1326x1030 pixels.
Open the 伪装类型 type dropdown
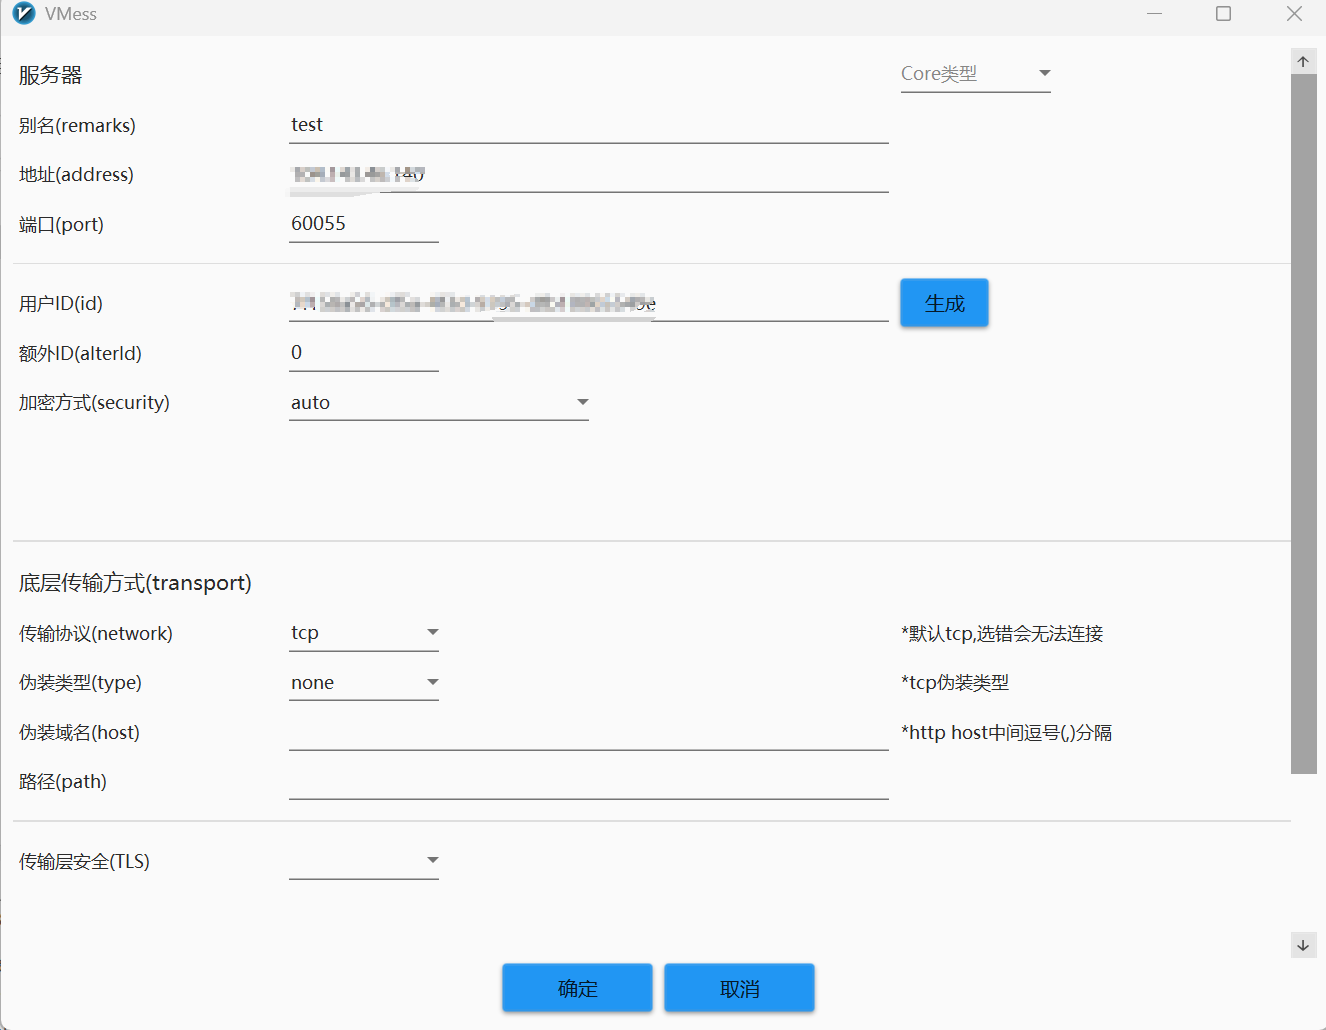(364, 683)
